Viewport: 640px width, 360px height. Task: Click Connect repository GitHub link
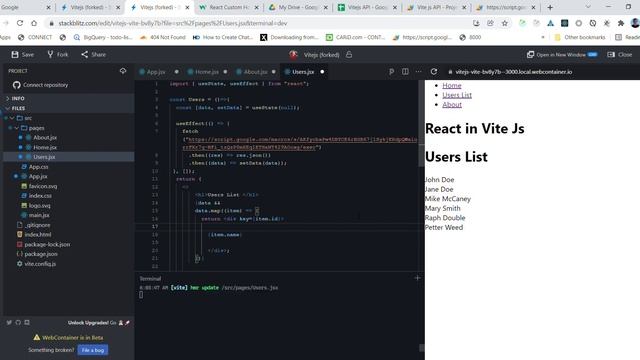pyautogui.click(x=40, y=85)
